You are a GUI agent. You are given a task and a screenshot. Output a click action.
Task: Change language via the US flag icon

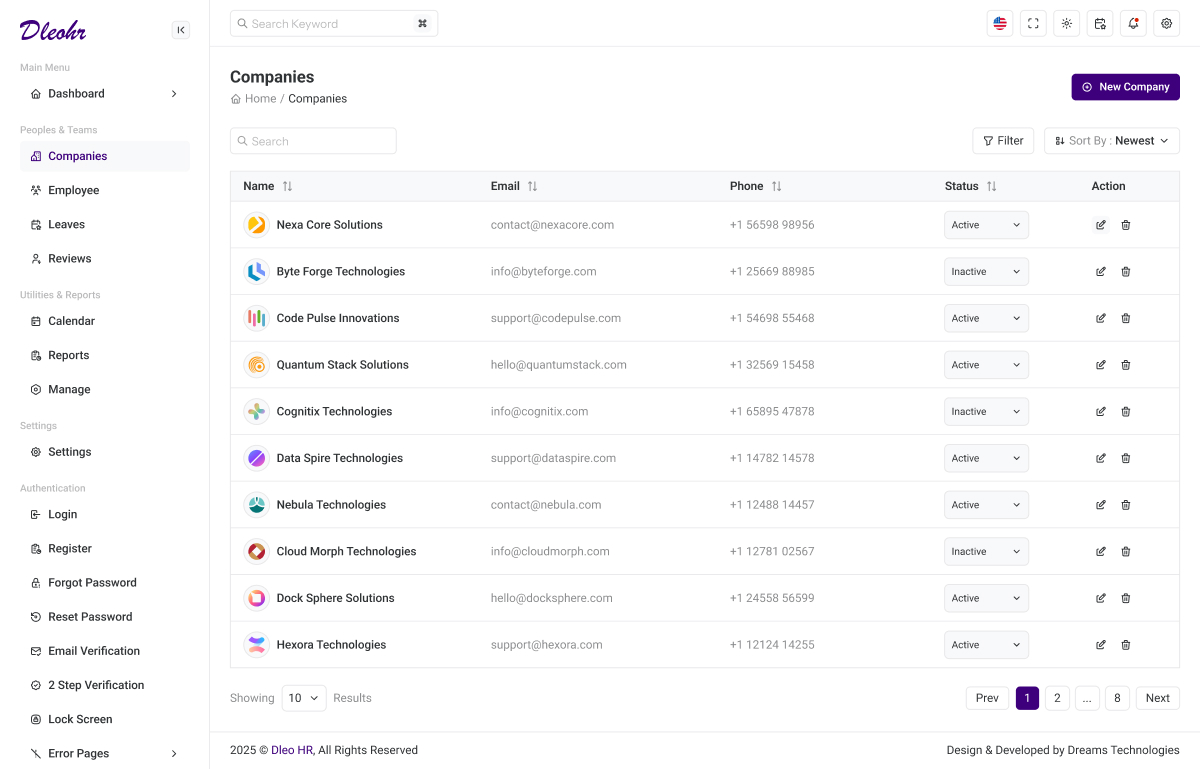(999, 22)
